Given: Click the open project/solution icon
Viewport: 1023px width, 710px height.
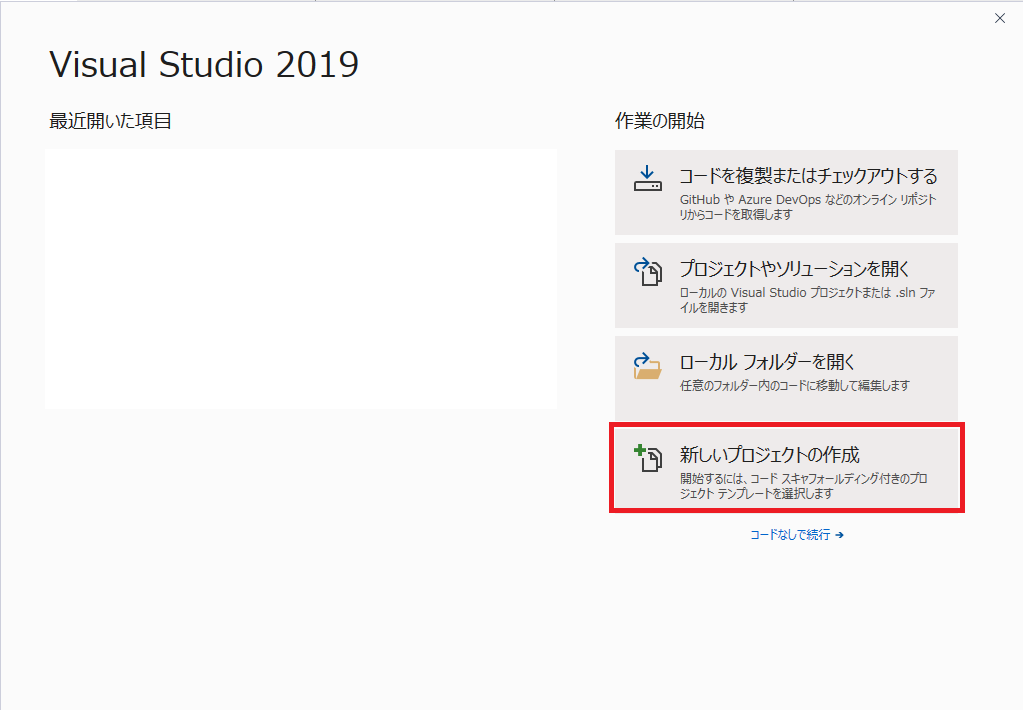Looking at the screenshot, I should pyautogui.click(x=649, y=273).
